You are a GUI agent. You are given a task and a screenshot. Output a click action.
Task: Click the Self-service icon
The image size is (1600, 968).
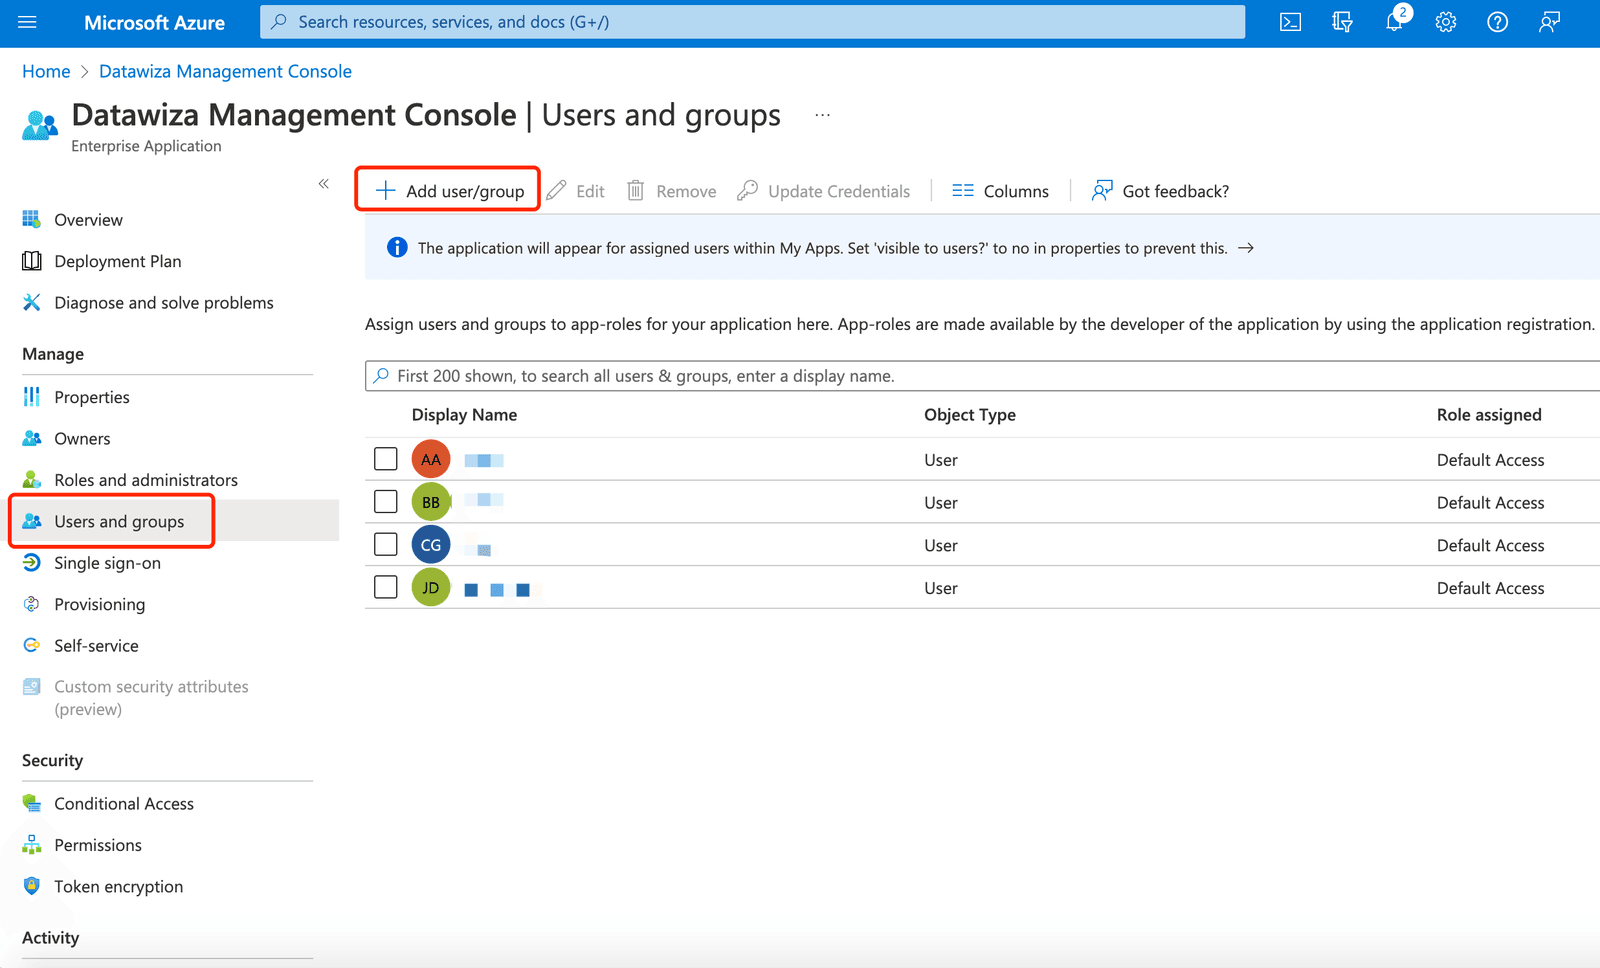[32, 645]
